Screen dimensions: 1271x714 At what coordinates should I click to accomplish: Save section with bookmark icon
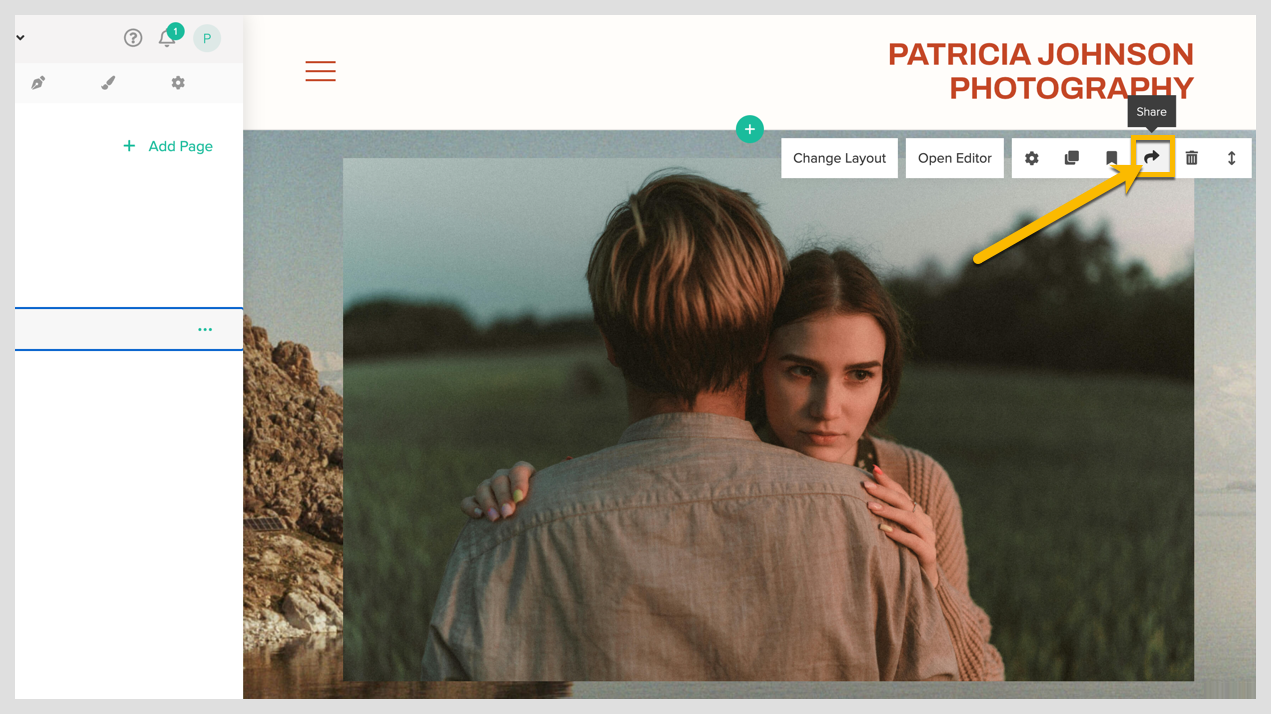pos(1111,158)
